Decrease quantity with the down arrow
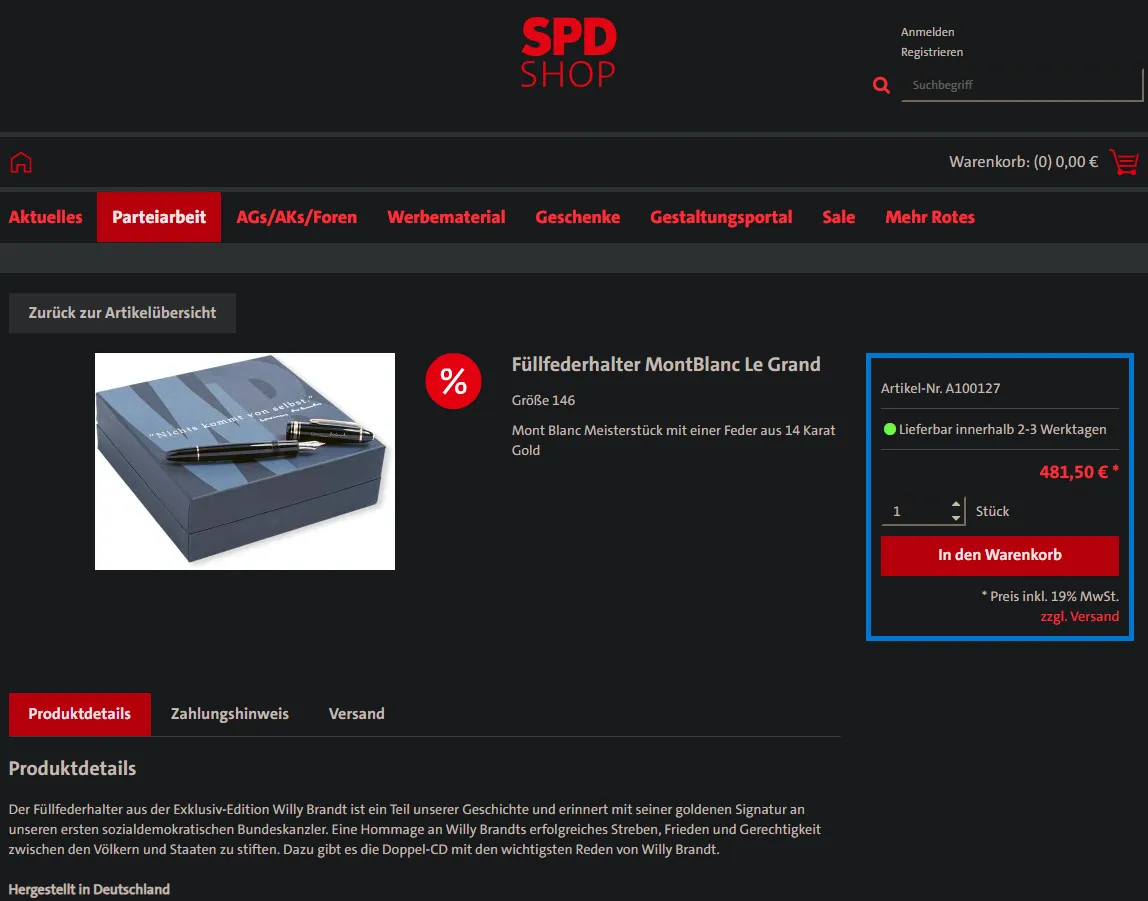This screenshot has height=901, width=1148. click(x=955, y=517)
